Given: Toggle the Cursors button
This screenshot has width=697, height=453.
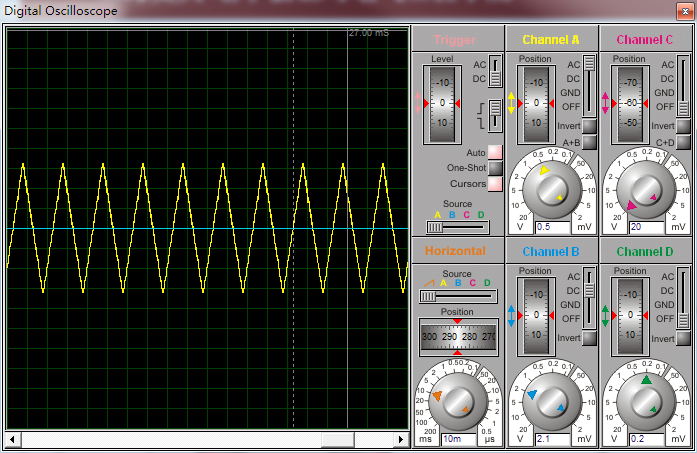Looking at the screenshot, I should 494,184.
